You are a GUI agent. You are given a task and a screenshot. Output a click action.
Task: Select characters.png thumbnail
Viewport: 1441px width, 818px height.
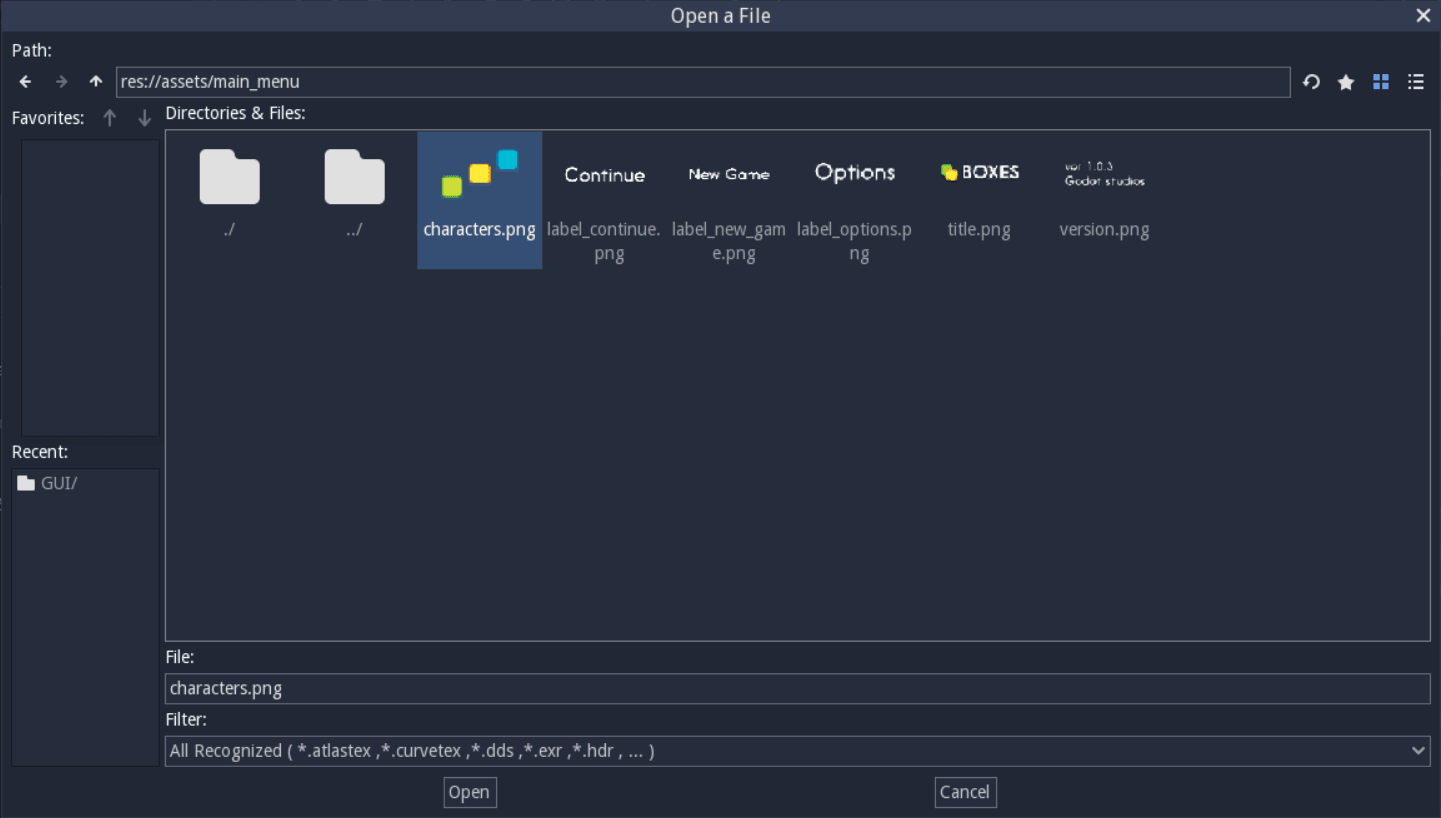point(479,200)
